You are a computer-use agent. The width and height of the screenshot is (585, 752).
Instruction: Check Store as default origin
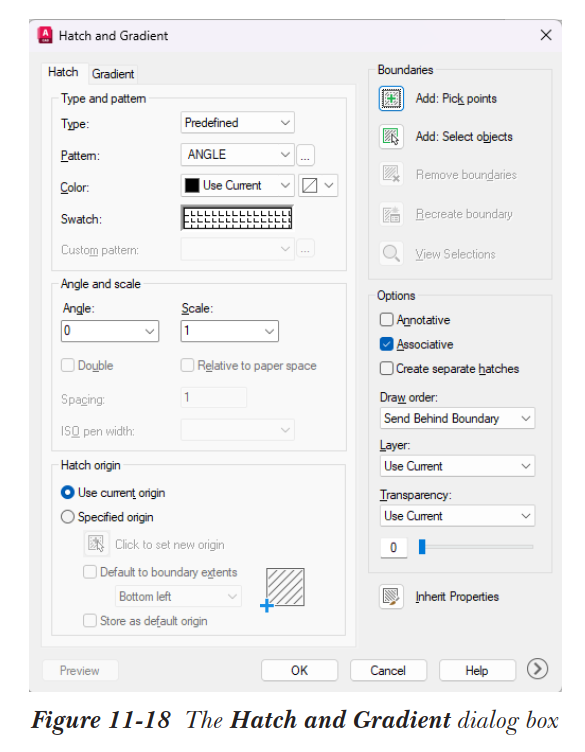(90, 621)
